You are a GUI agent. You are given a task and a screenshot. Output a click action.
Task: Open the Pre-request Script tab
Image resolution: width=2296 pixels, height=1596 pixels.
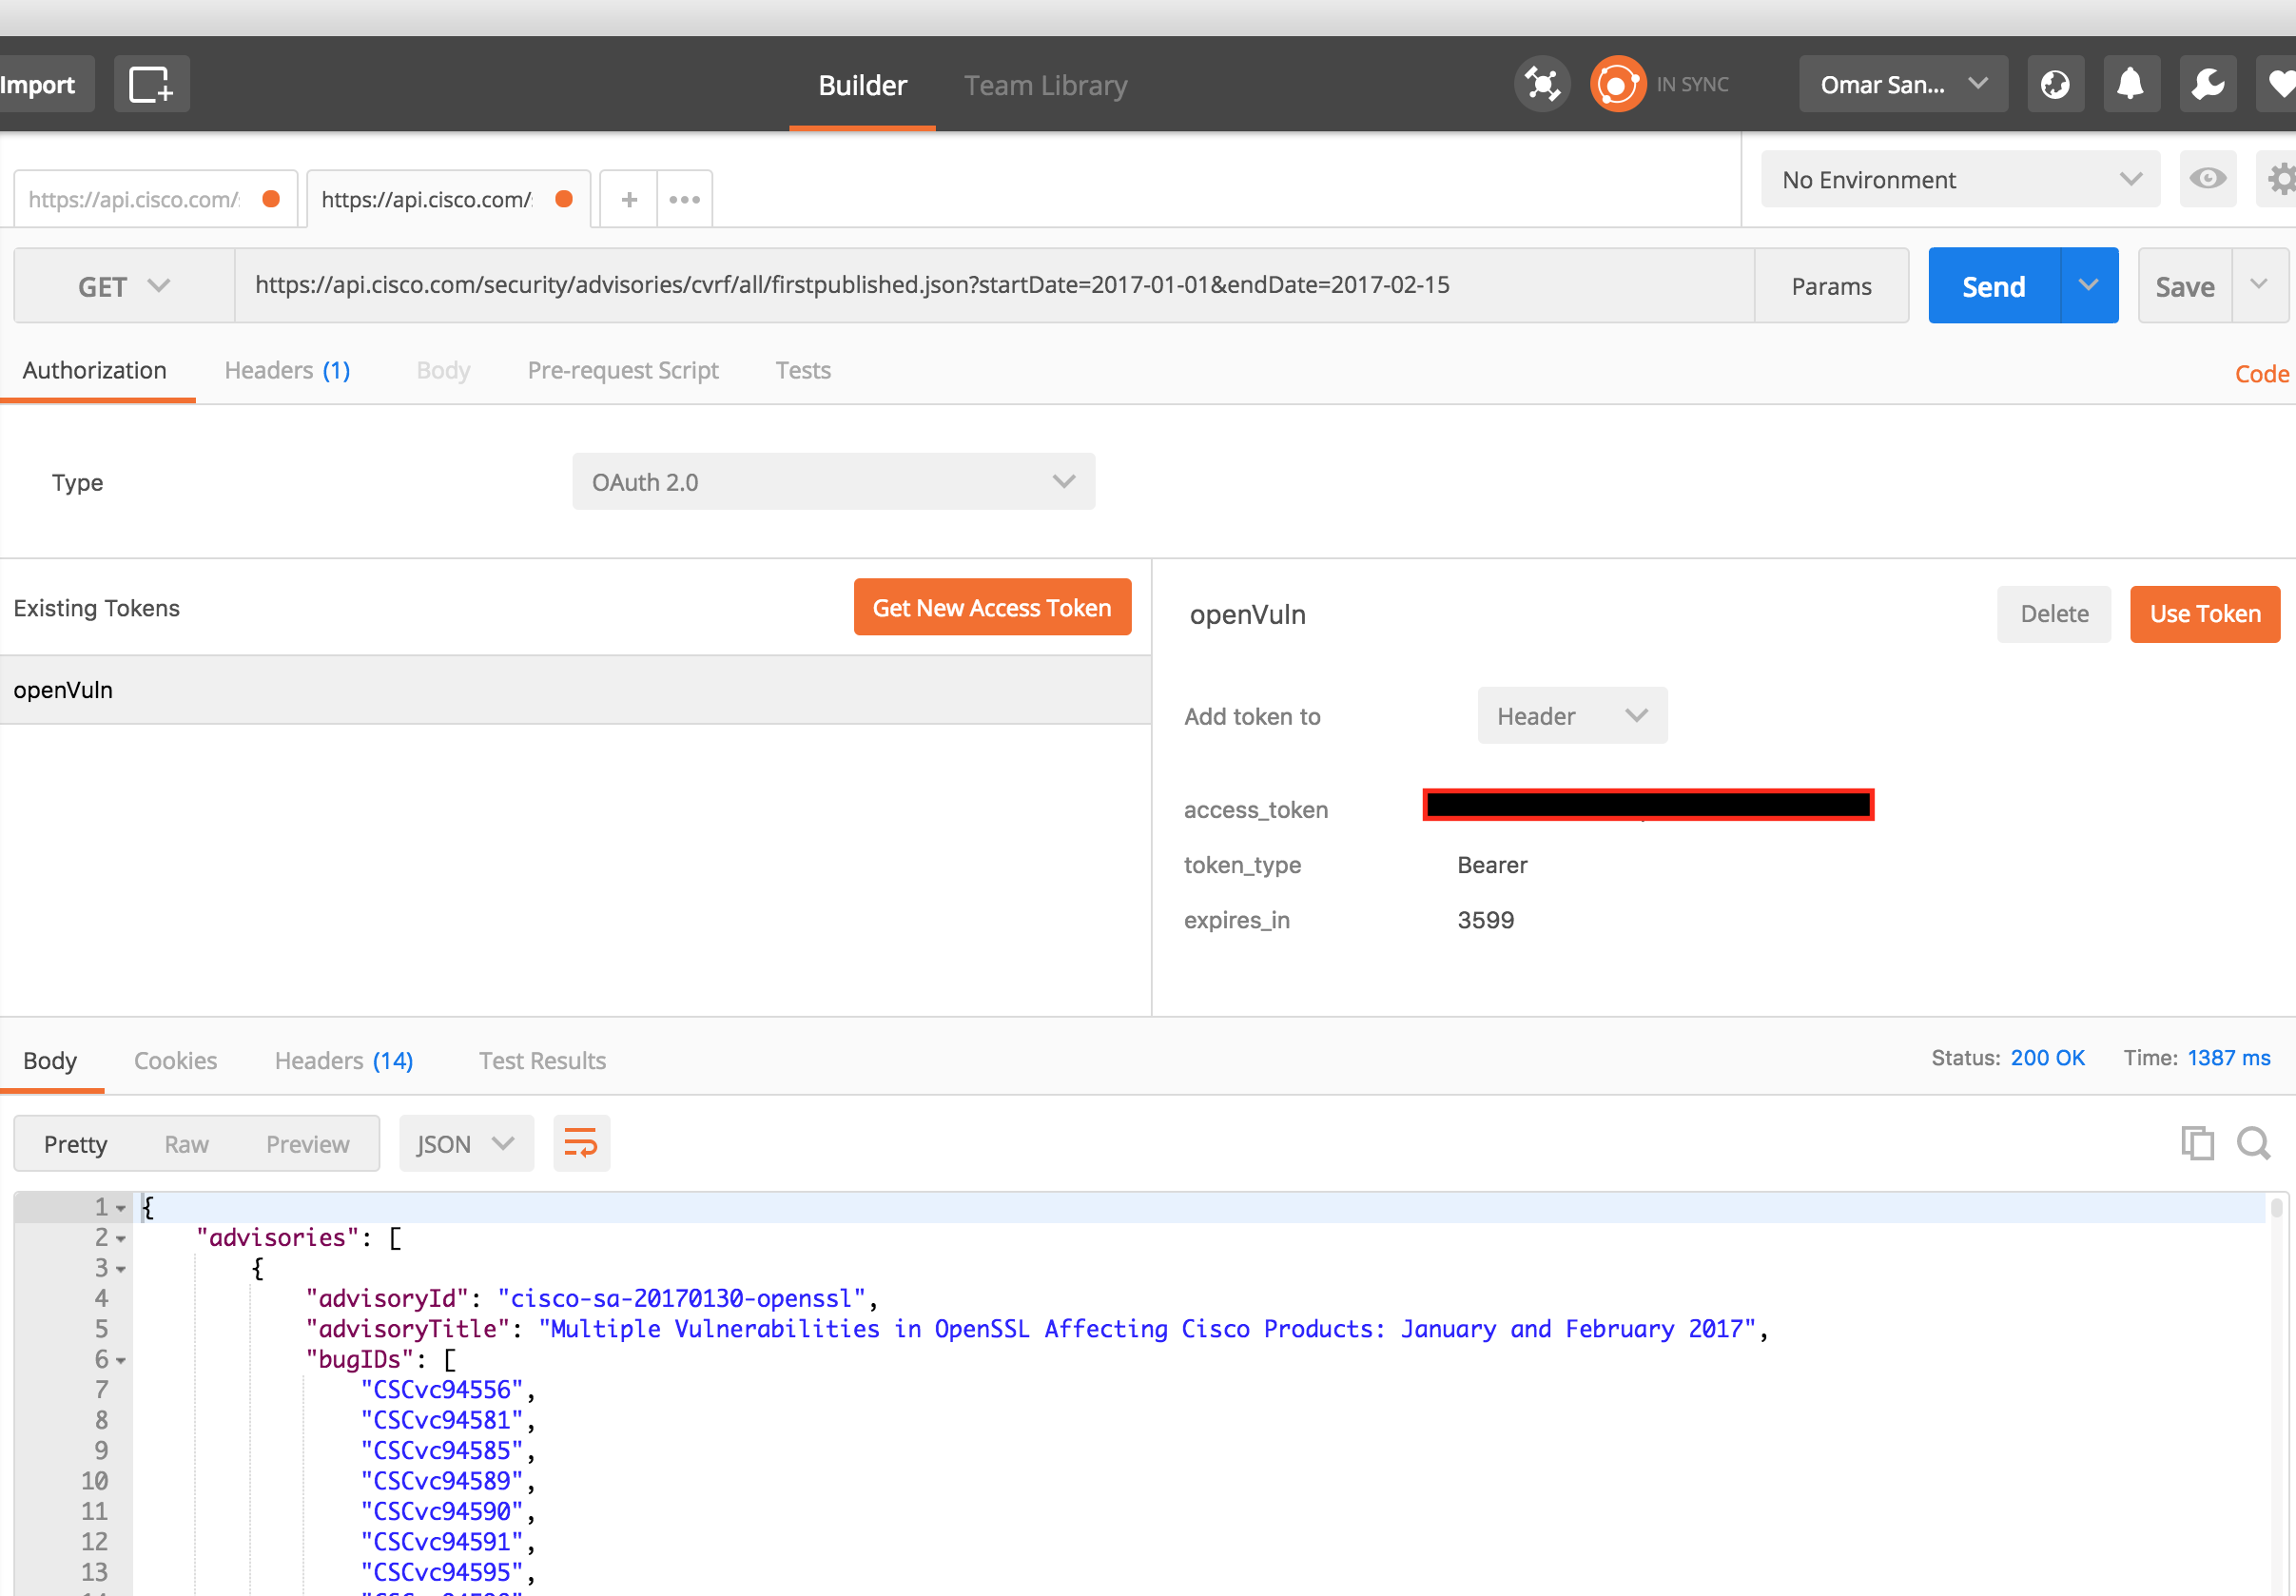point(623,370)
